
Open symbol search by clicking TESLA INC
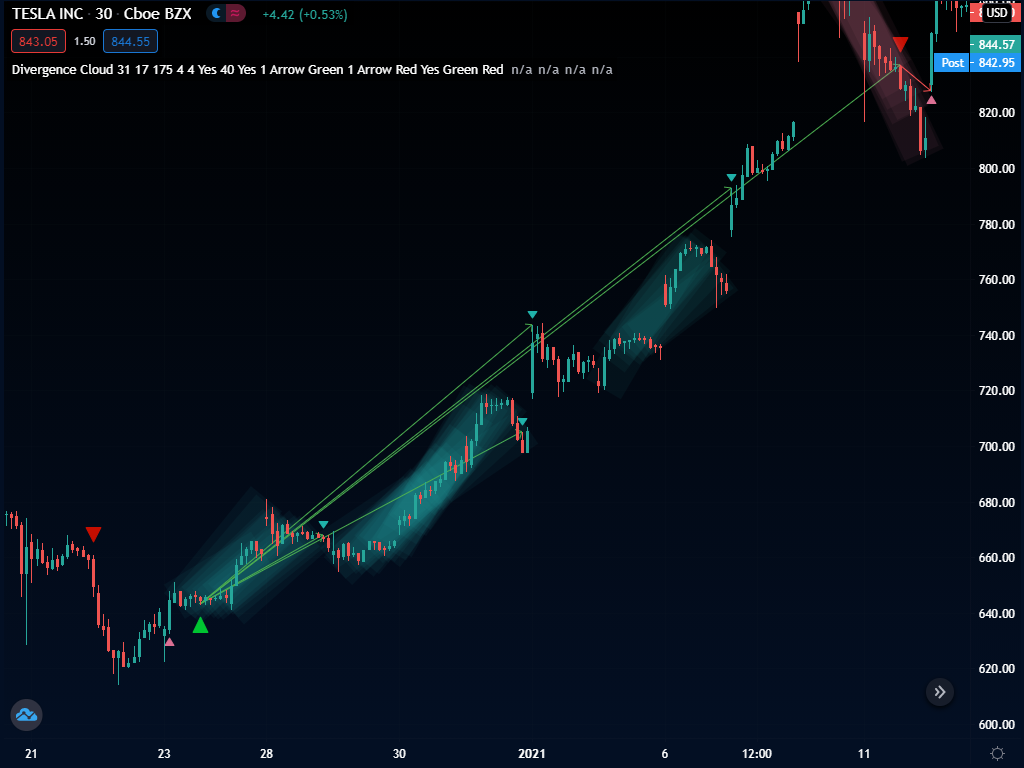click(46, 14)
